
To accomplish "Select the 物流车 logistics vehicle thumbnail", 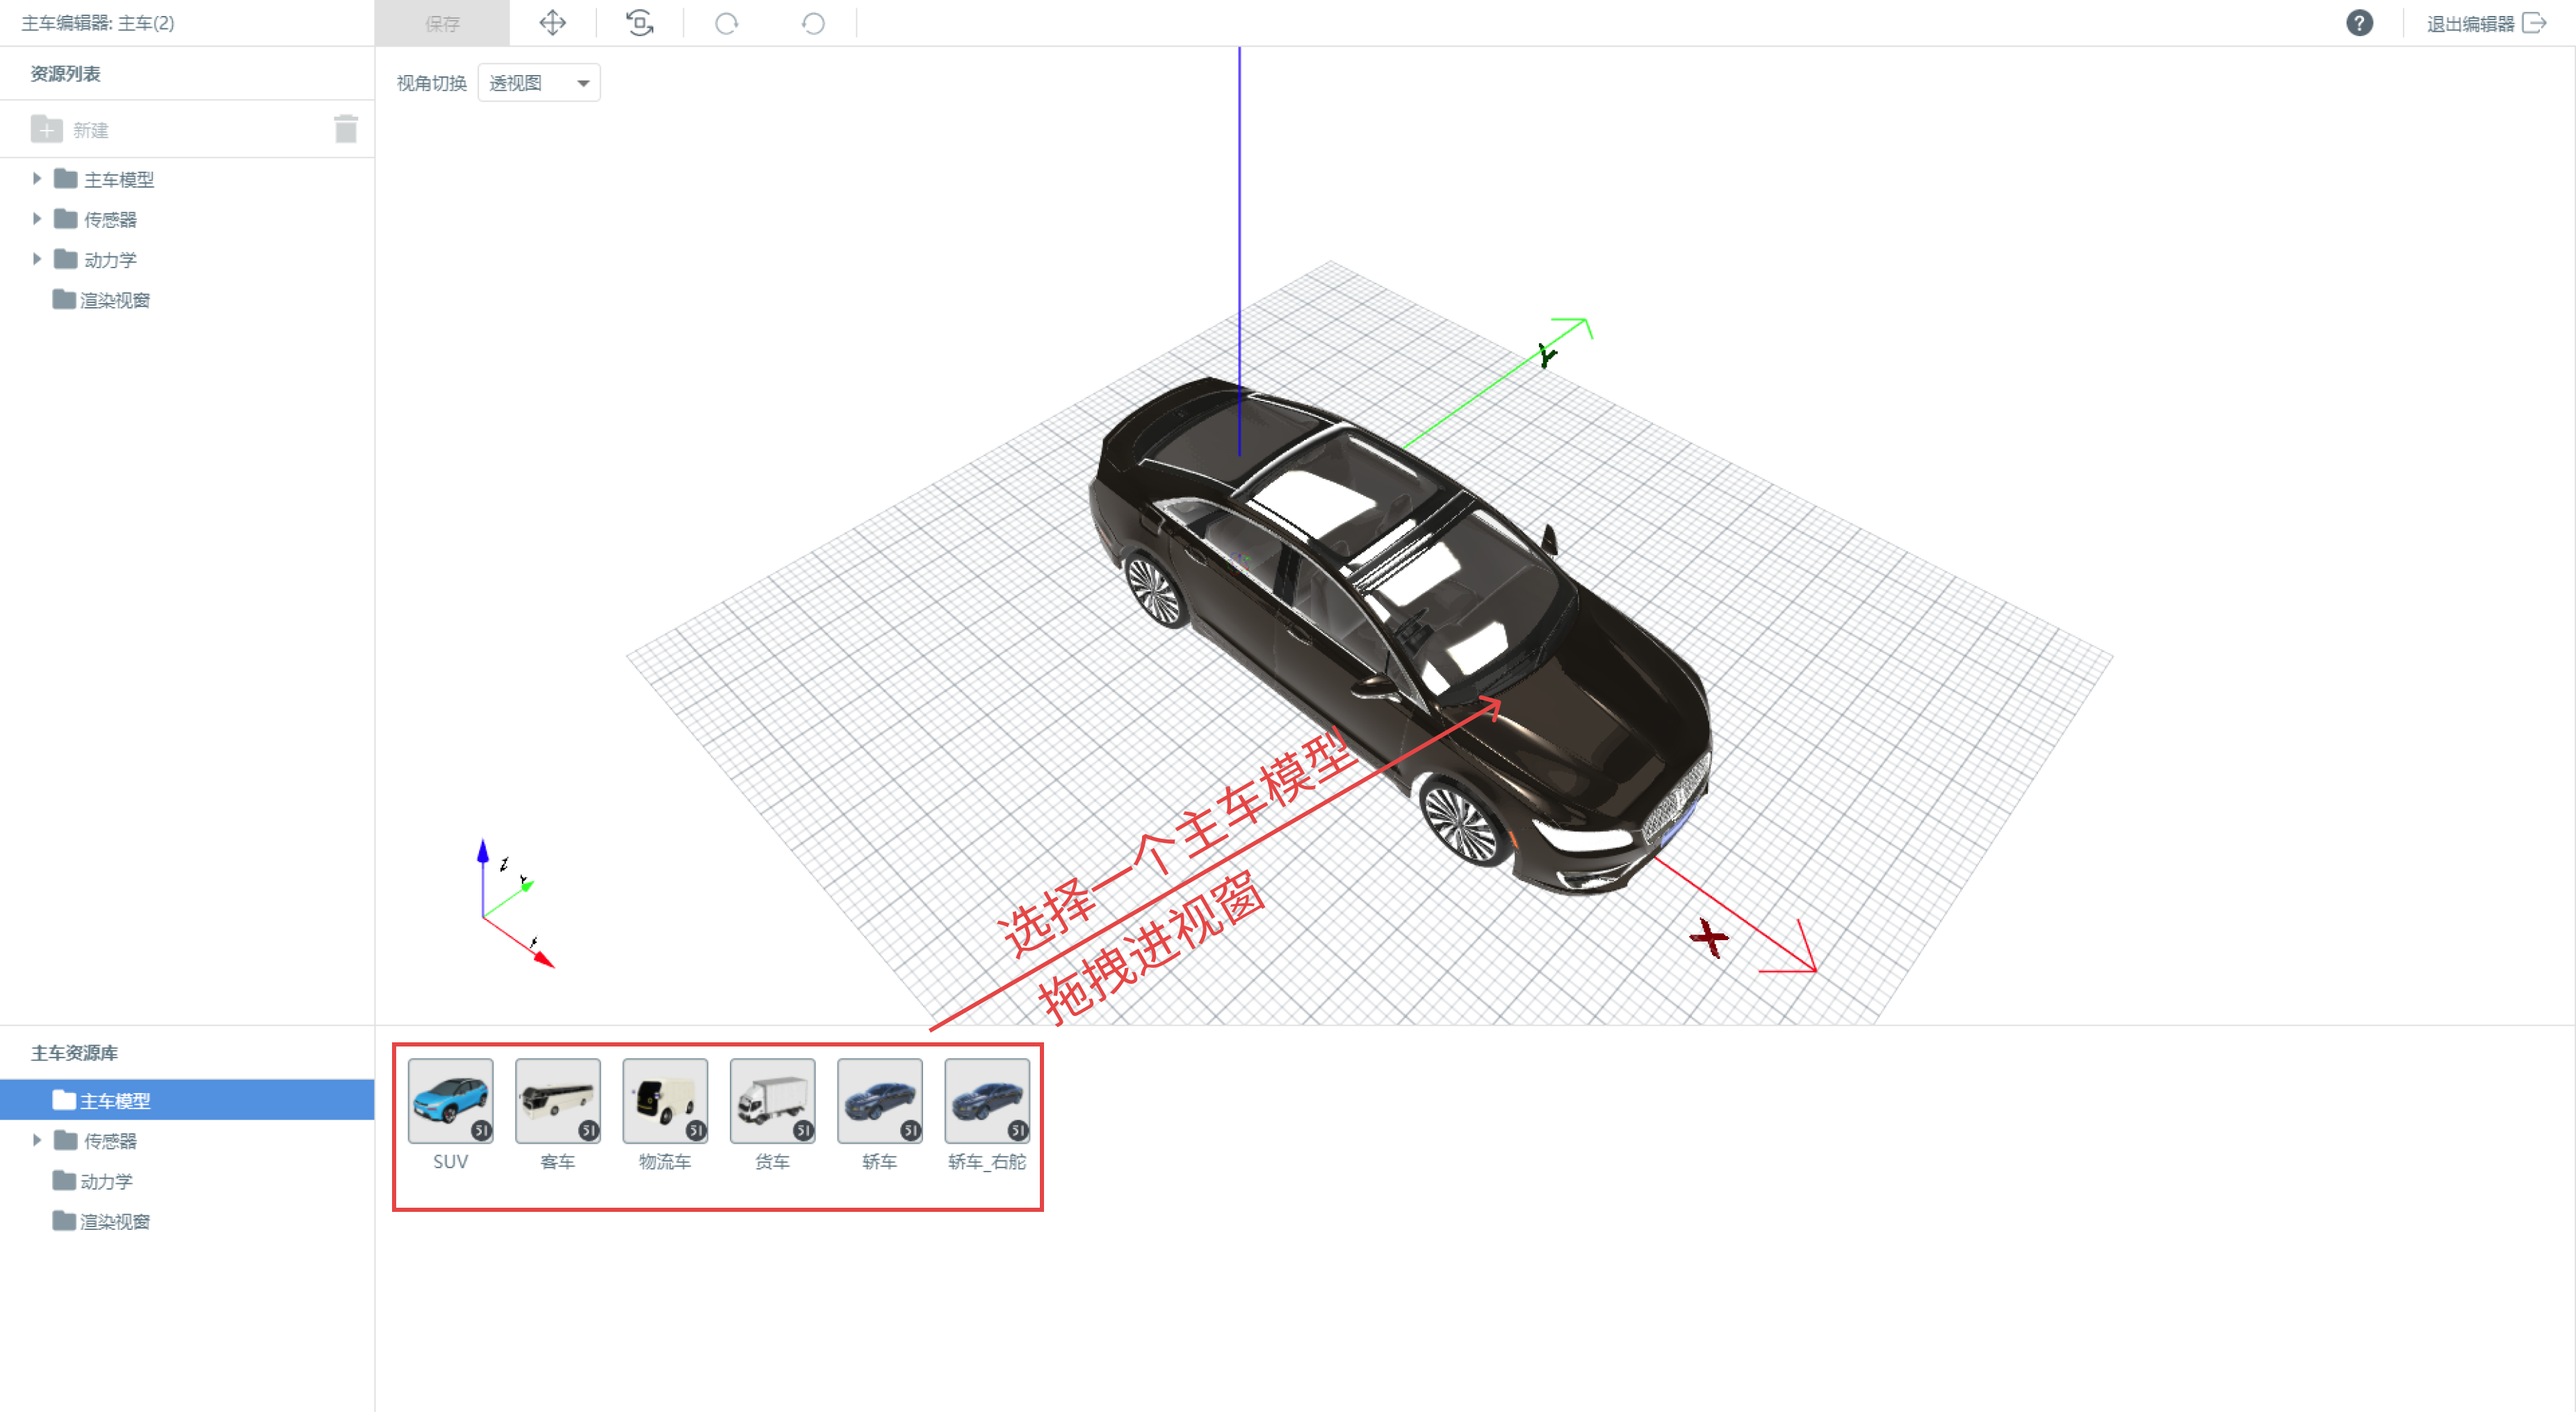I will pos(665,1101).
